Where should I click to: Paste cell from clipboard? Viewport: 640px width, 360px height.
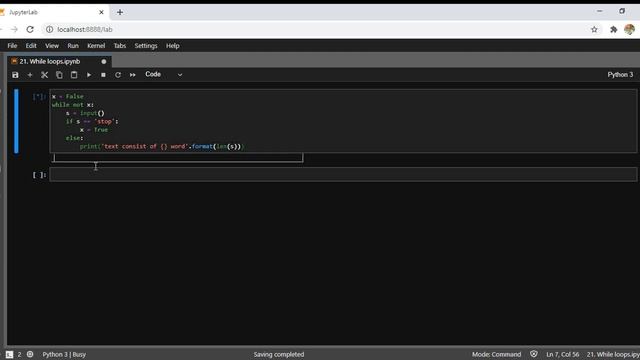pyautogui.click(x=74, y=75)
